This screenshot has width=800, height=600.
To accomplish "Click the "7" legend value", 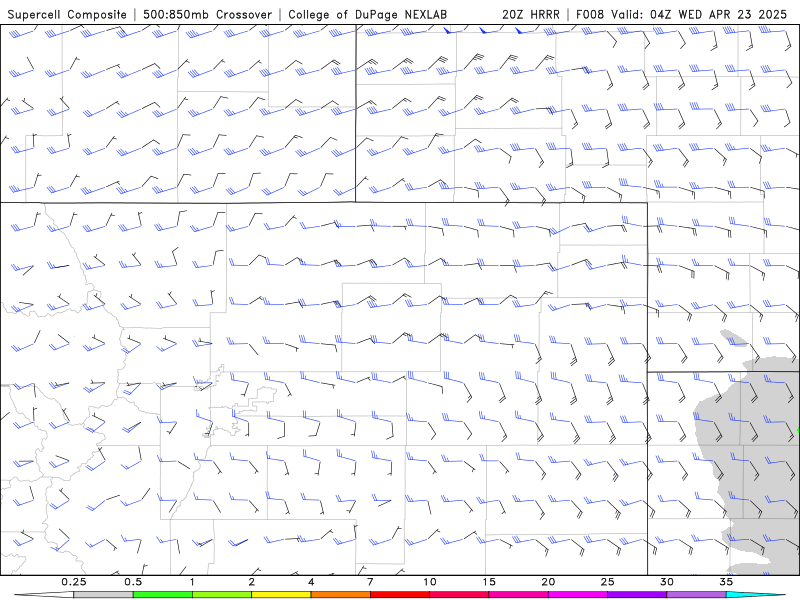I will 370,582.
